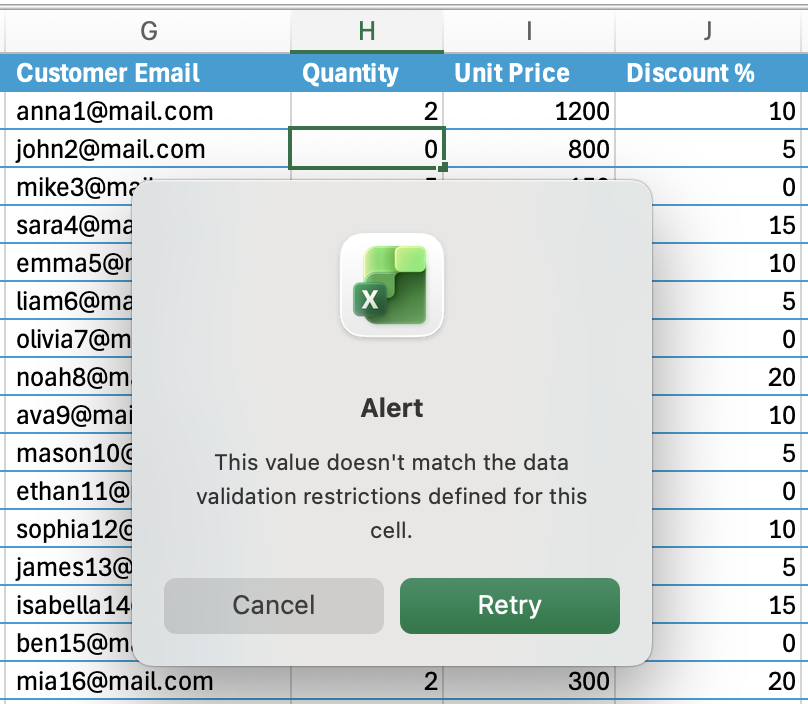Image resolution: width=808 pixels, height=704 pixels.
Task: Select Unit Price cell 300
Action: coord(529,681)
